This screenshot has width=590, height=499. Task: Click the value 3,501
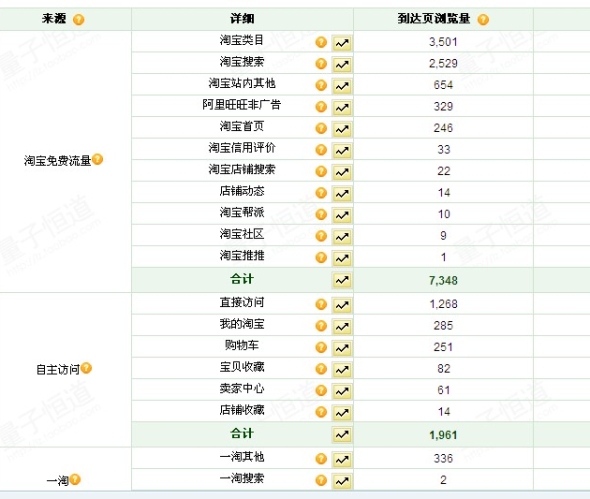pyautogui.click(x=443, y=42)
